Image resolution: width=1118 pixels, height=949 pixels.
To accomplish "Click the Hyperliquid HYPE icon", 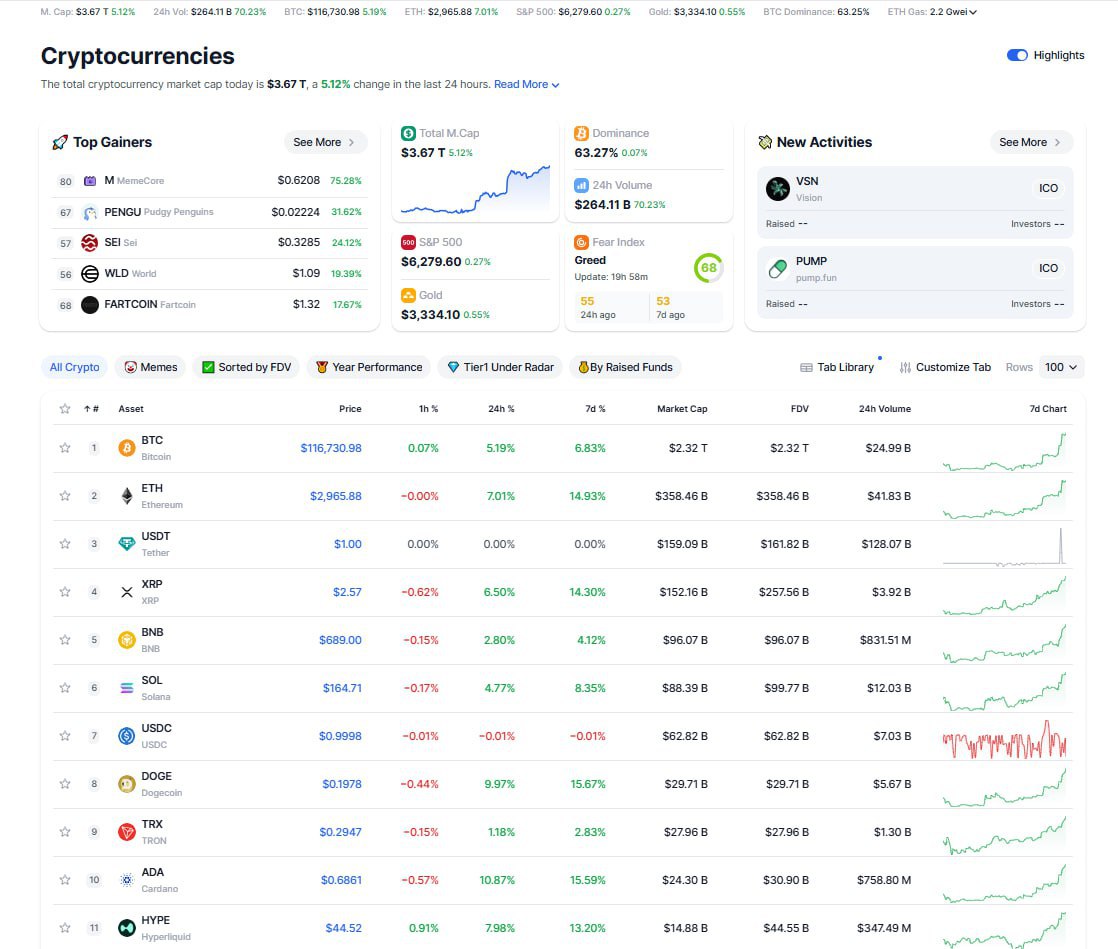I will 127,928.
